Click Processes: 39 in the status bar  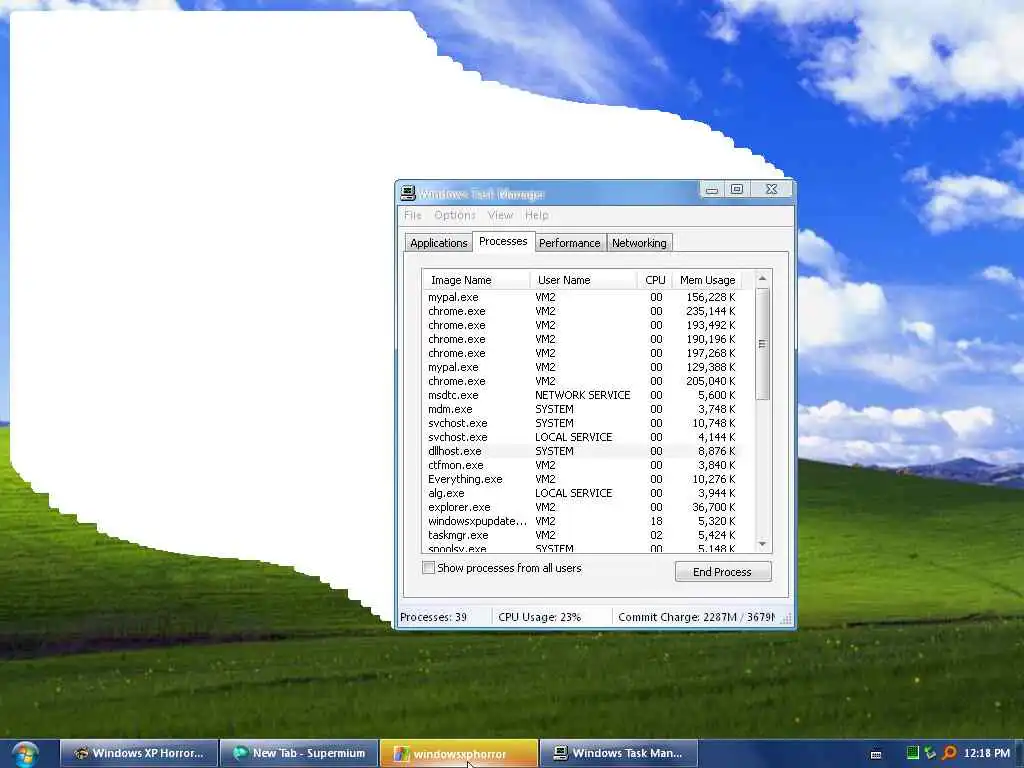pyautogui.click(x=434, y=616)
